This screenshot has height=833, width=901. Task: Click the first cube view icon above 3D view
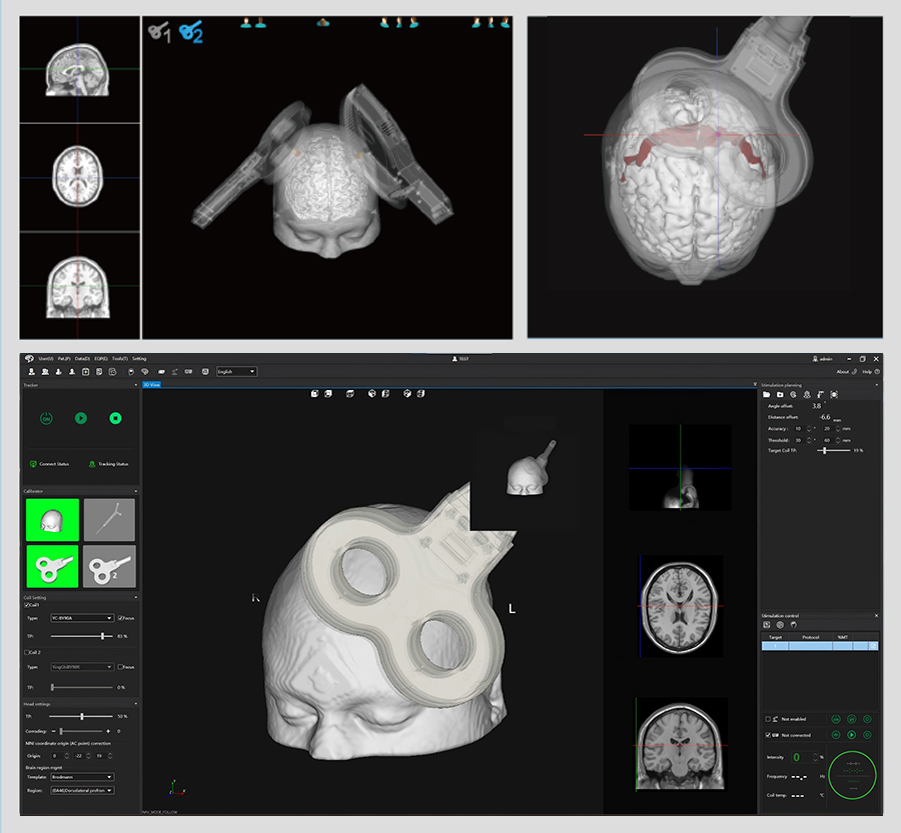pyautogui.click(x=315, y=394)
